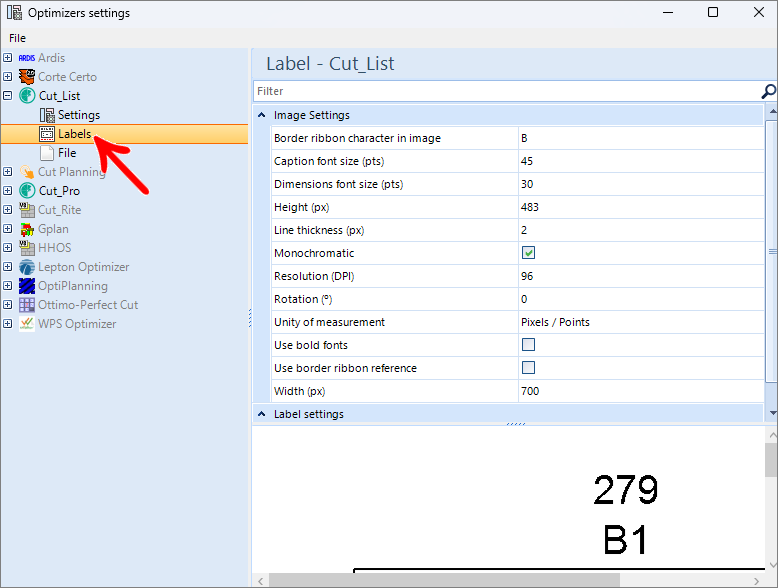Screen dimensions: 778x588
Task: Click the label preview image showing 279
Action: [x=509, y=499]
